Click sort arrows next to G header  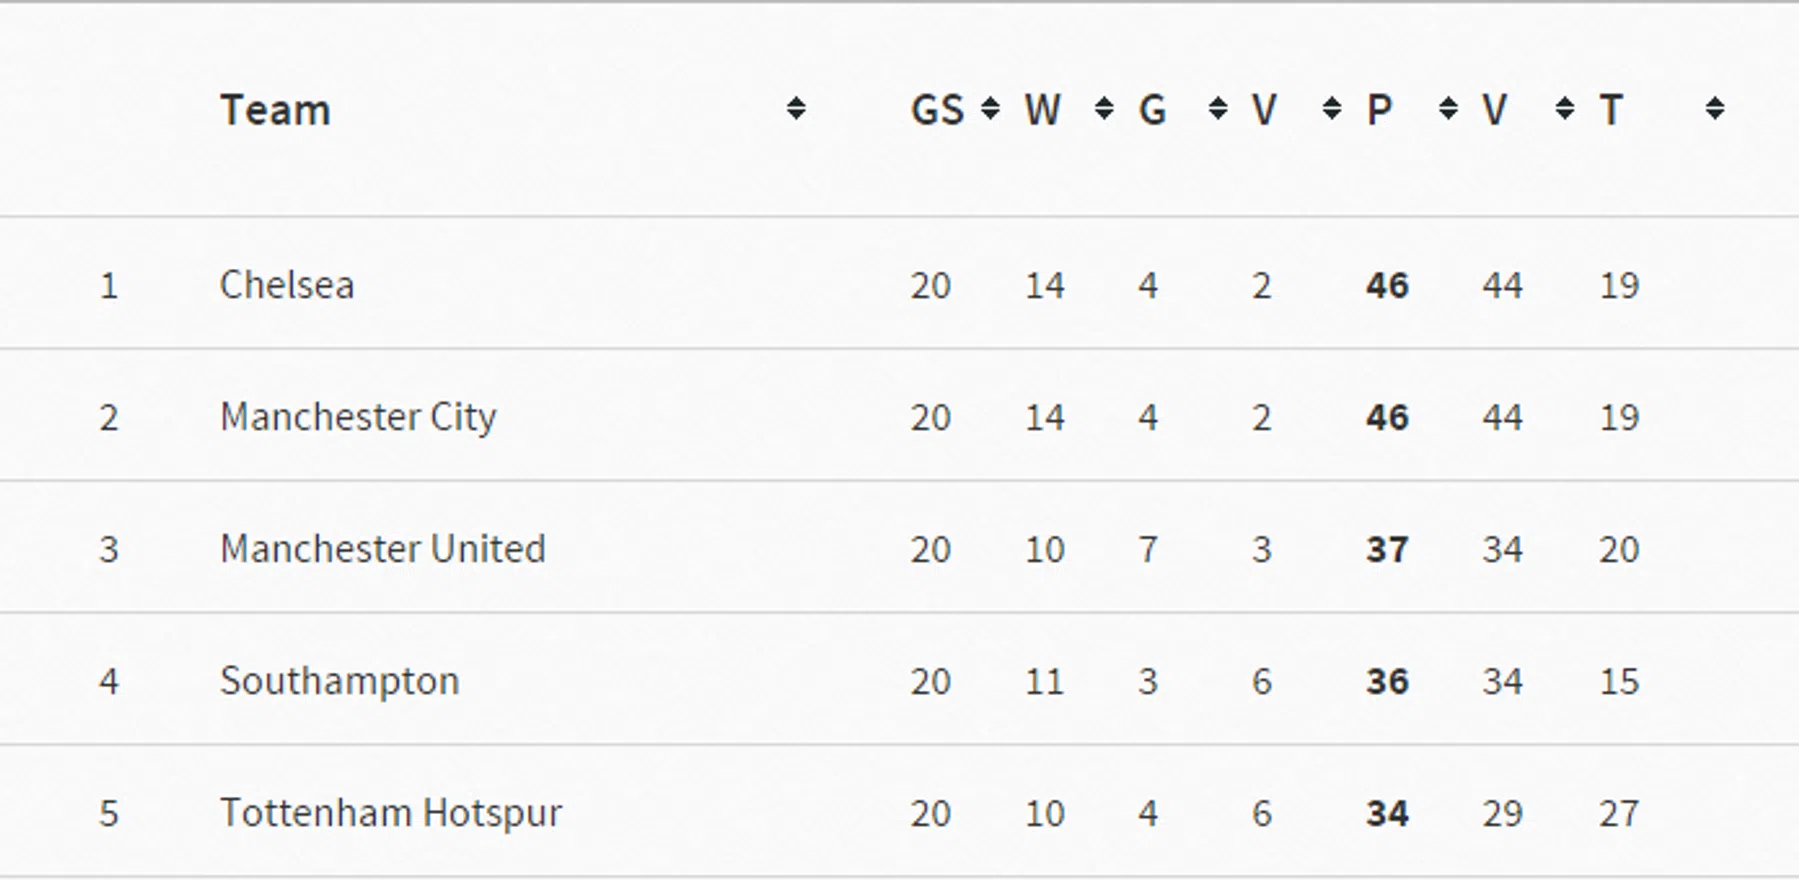[1218, 109]
